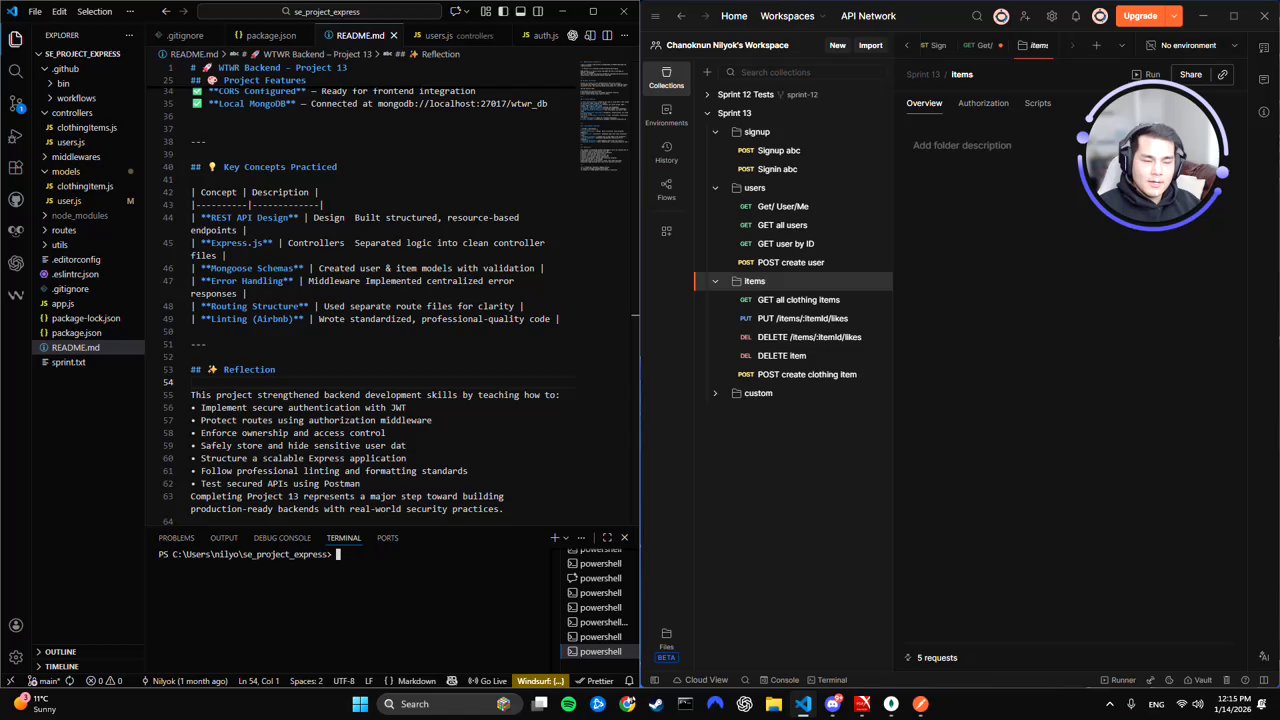Open Postman trash icon in footer
The height and width of the screenshot is (720, 1280).
[x=1226, y=680]
